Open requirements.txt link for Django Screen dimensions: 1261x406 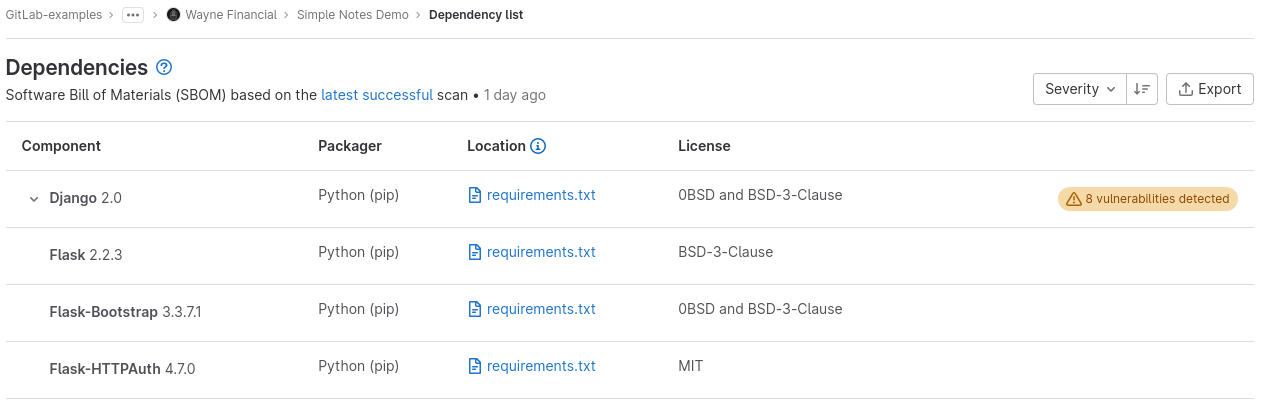[x=541, y=195]
